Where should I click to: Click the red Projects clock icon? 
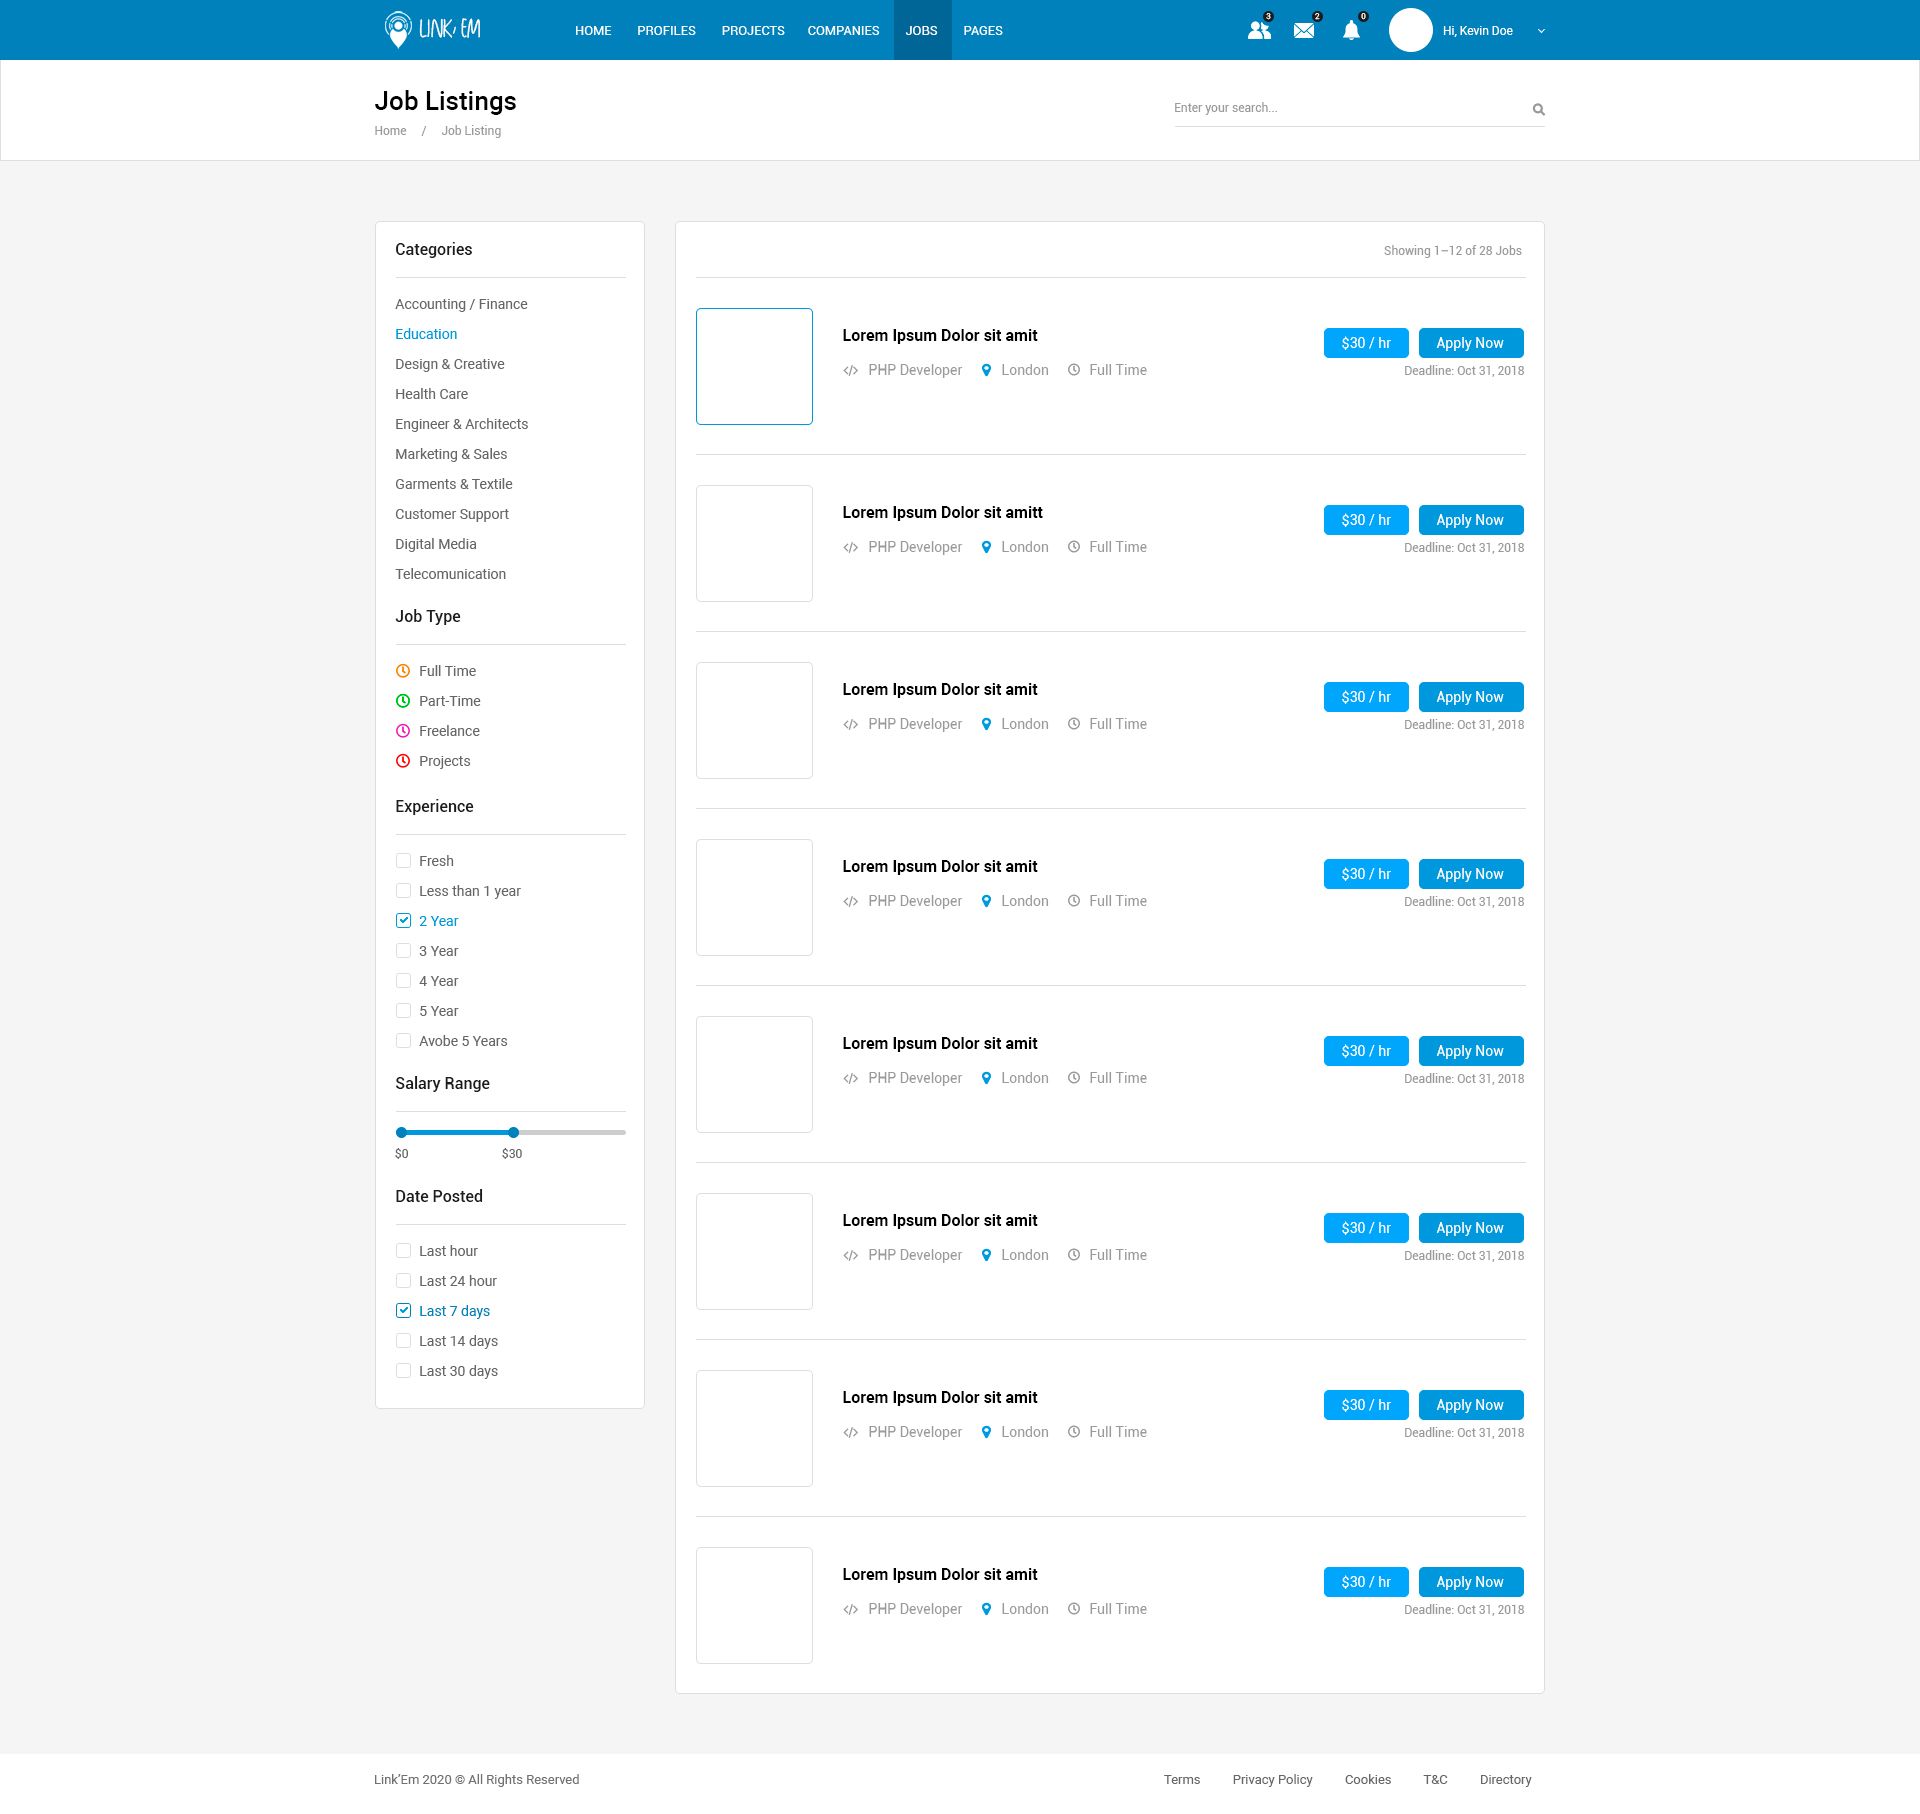[x=403, y=761]
